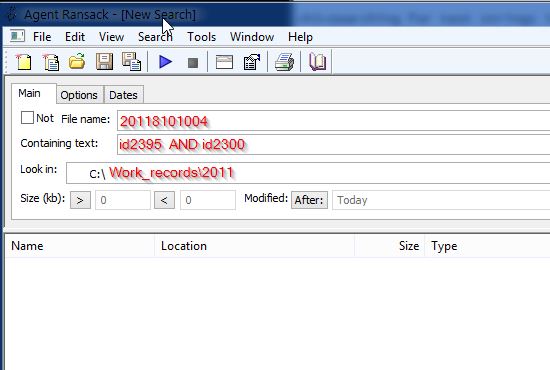Click the New Search yellow note icon
The height and width of the screenshot is (370, 550).
(23, 62)
